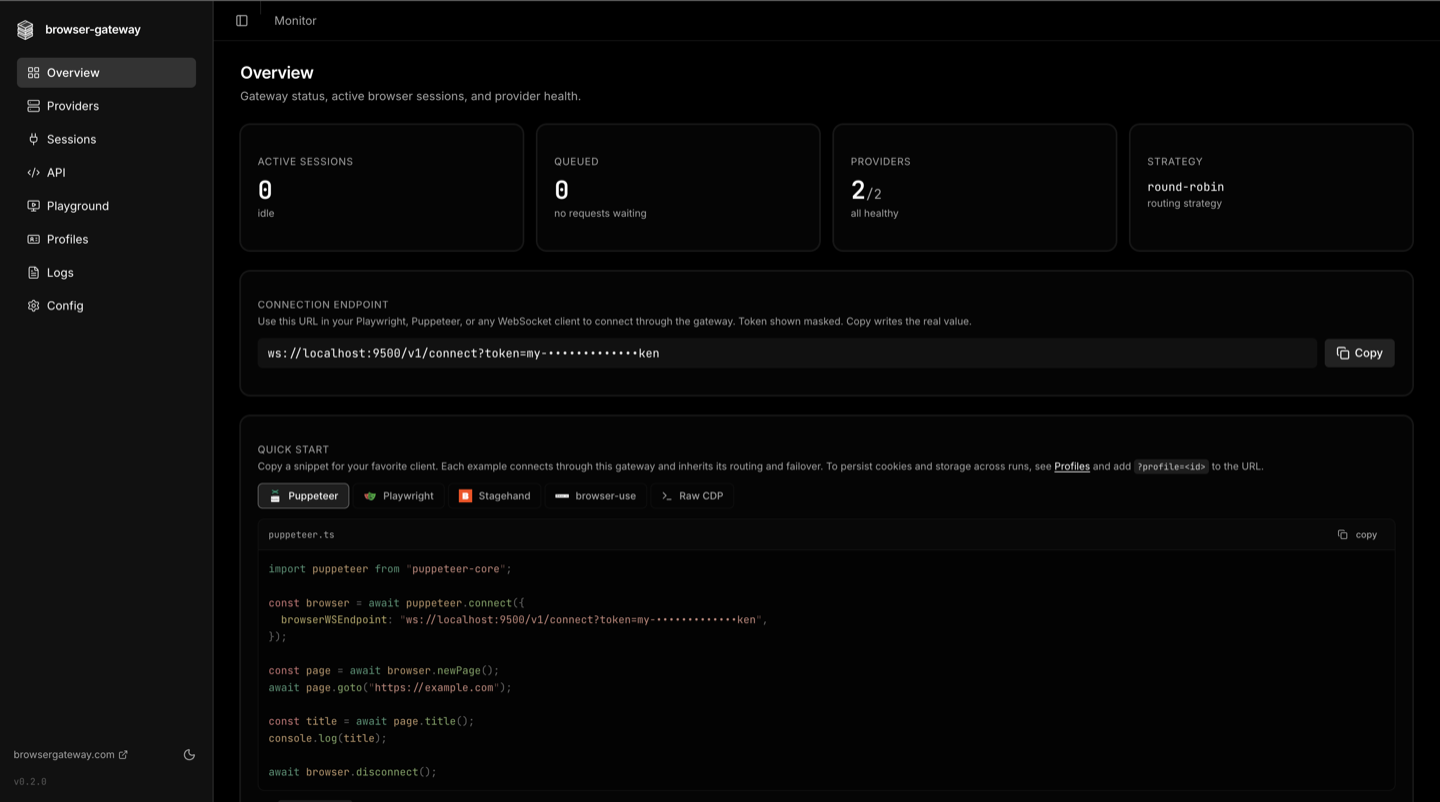Click the puppeteer.ts file name label
Viewport: 1440px width, 802px height.
tap(301, 535)
